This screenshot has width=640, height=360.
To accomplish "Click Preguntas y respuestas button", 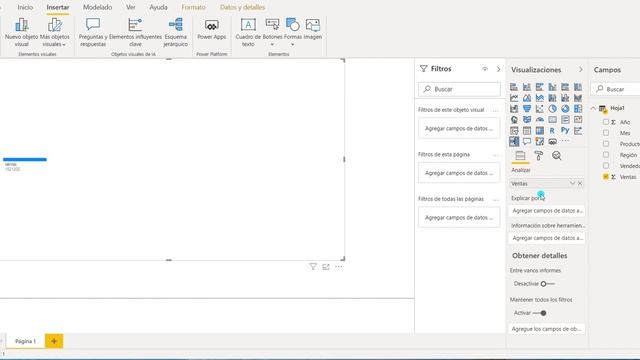I will click(93, 33).
